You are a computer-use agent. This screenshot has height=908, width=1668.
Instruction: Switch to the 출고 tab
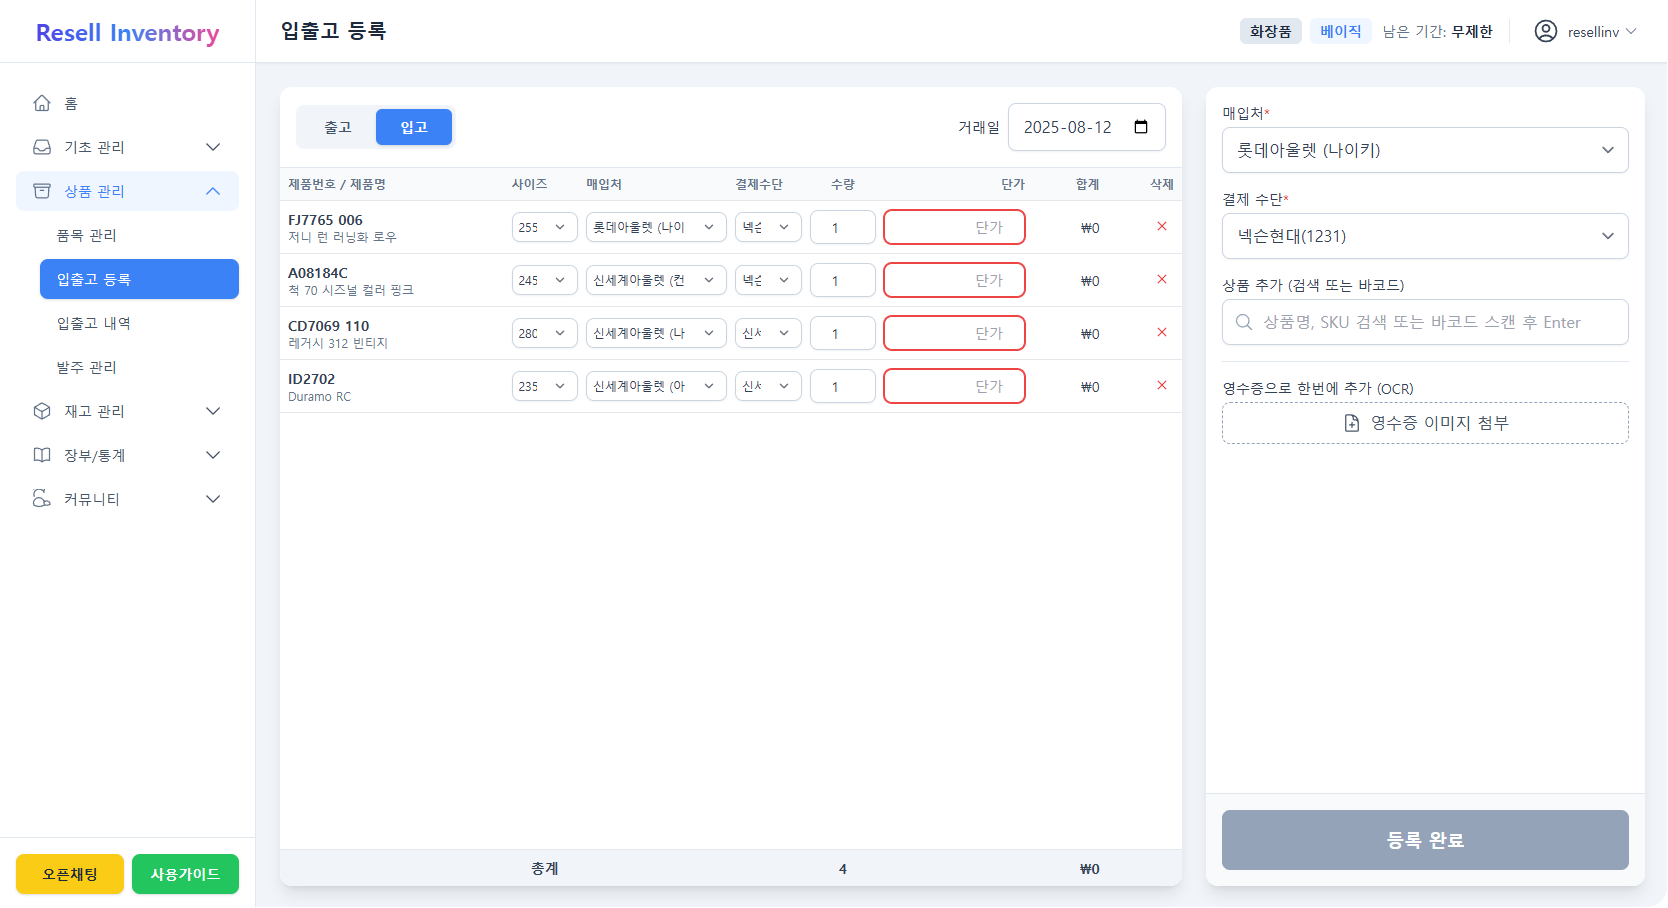click(x=336, y=127)
